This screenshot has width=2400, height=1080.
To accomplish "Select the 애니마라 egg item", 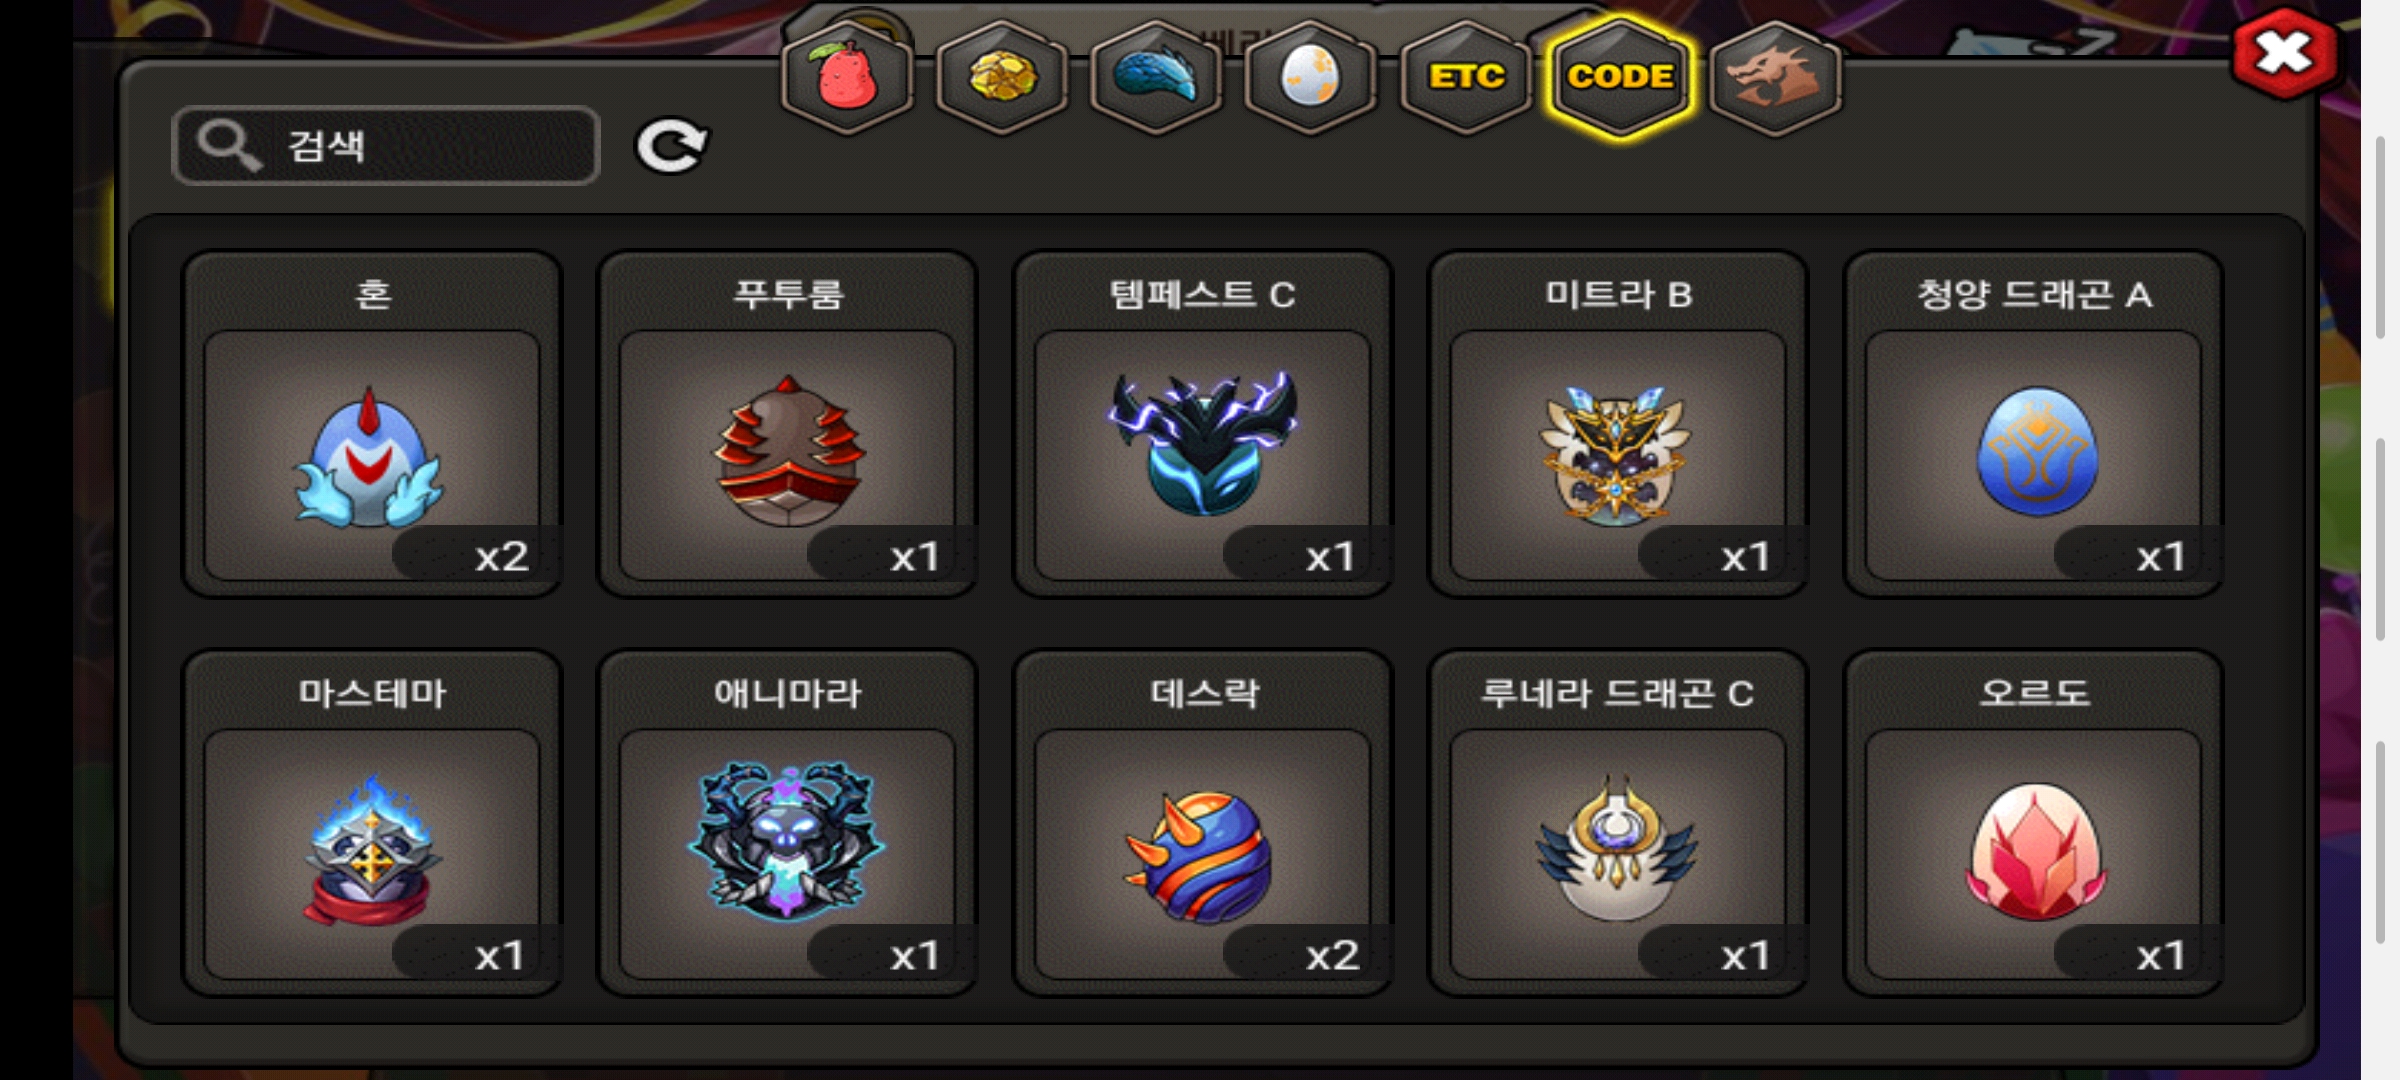I will click(787, 823).
